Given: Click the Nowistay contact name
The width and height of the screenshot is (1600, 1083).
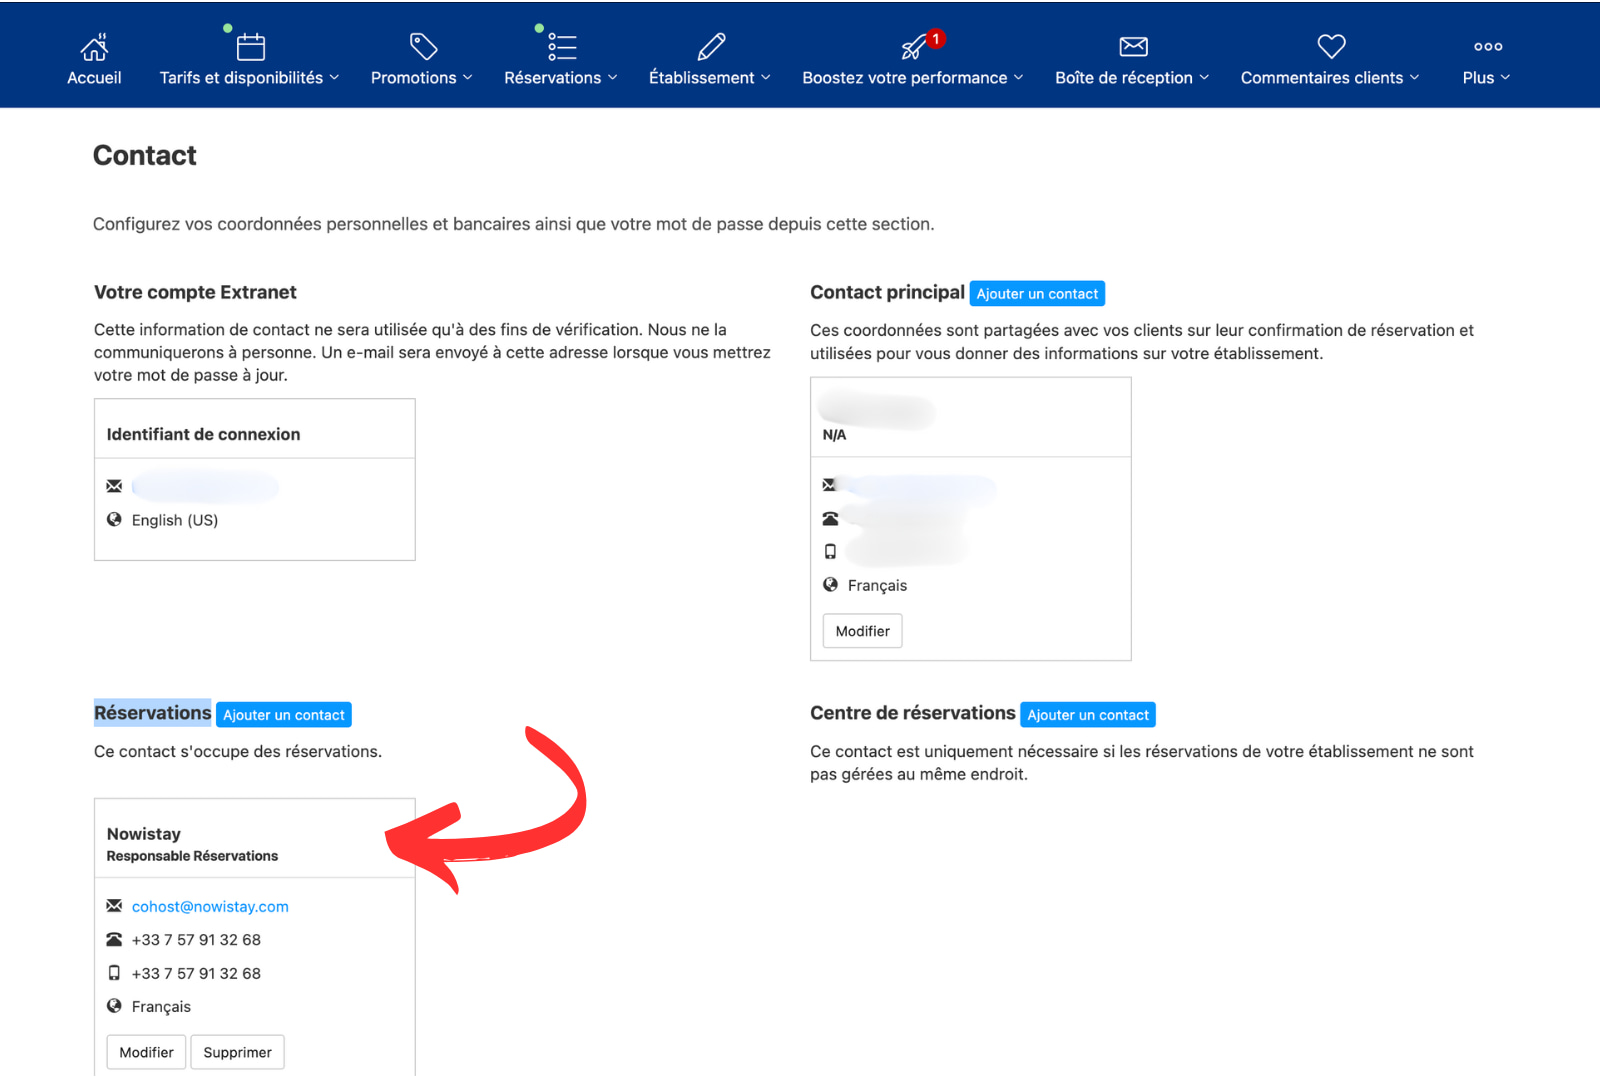Looking at the screenshot, I should click(144, 834).
